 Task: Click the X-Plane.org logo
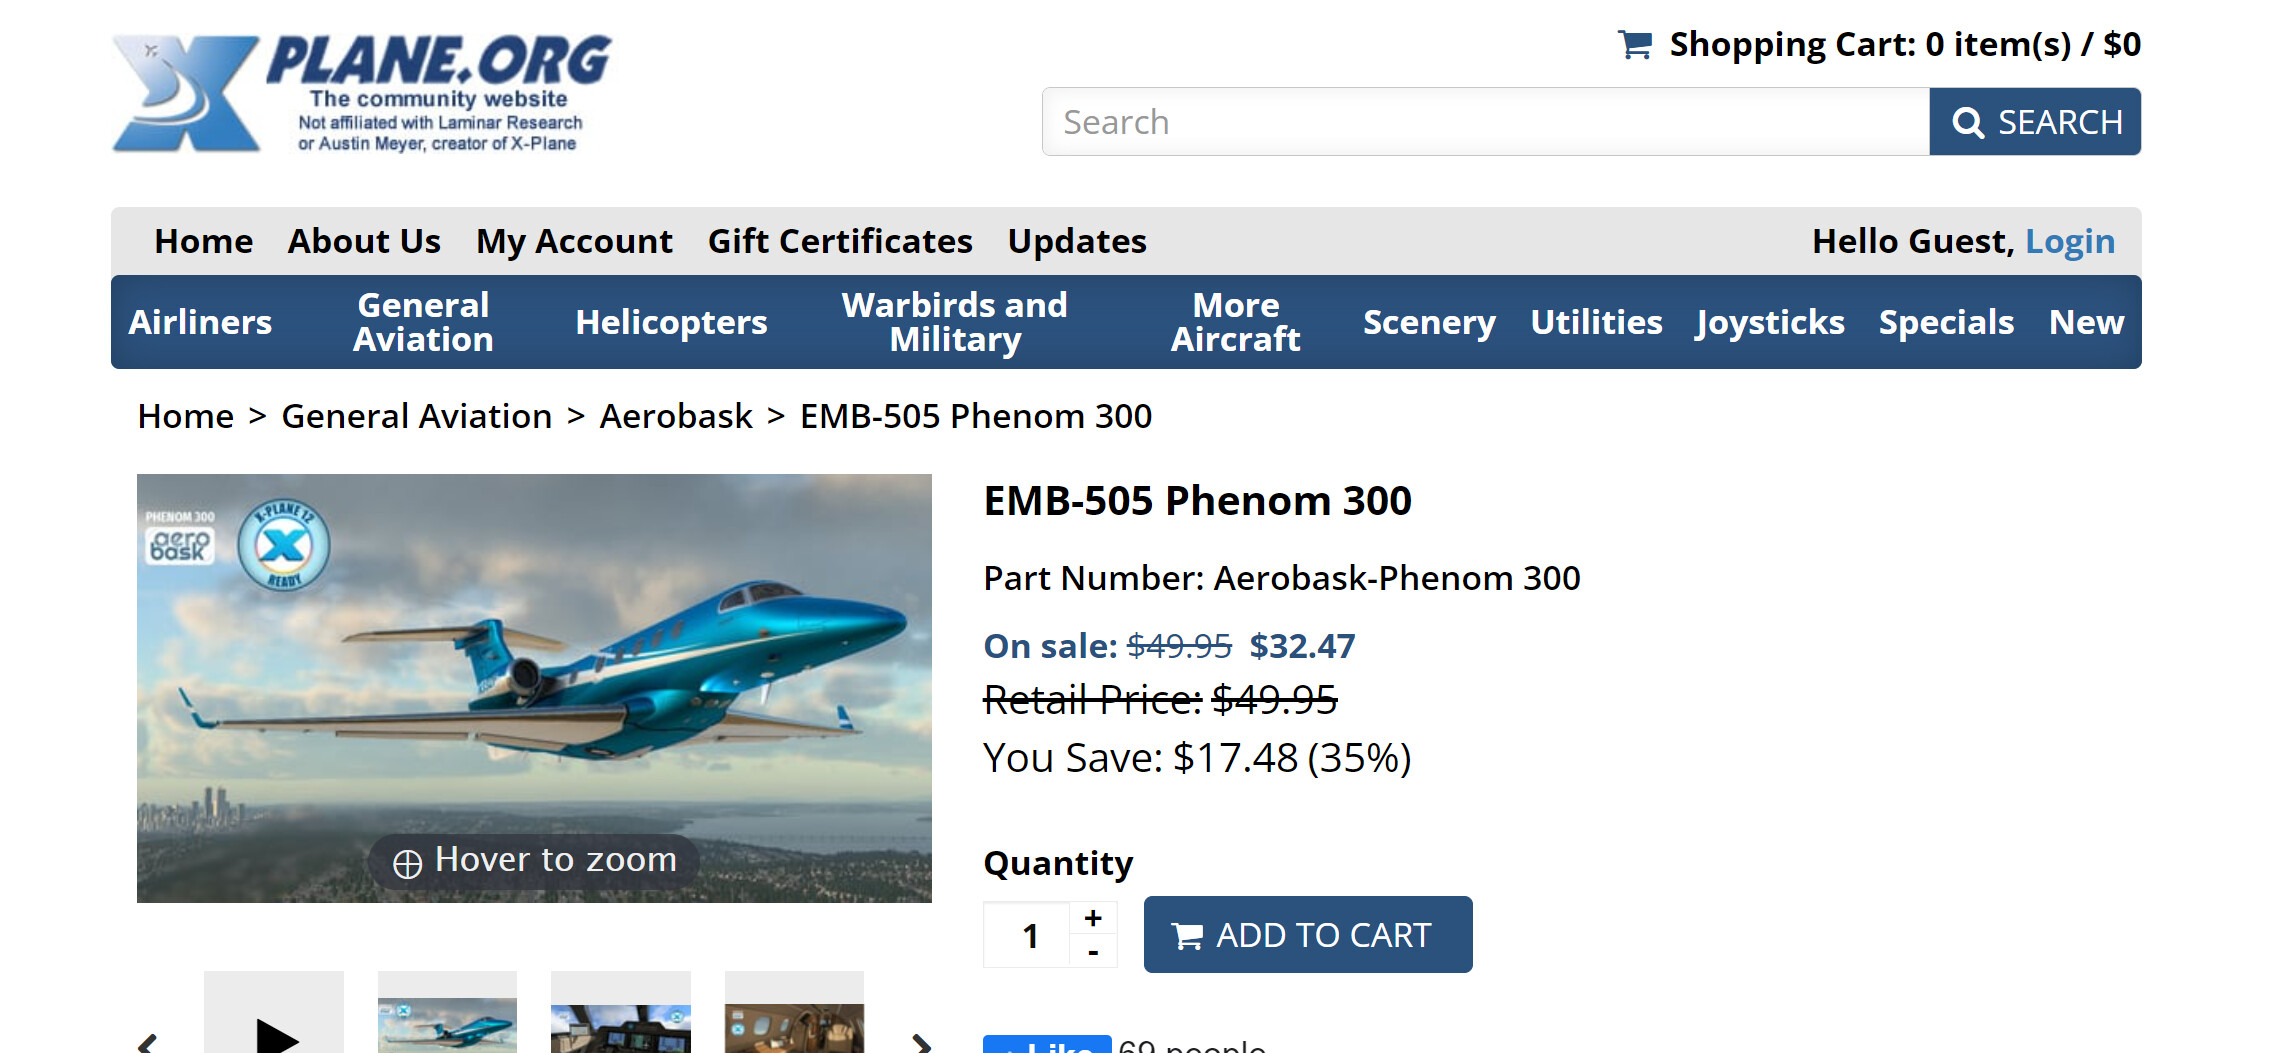tap(360, 93)
